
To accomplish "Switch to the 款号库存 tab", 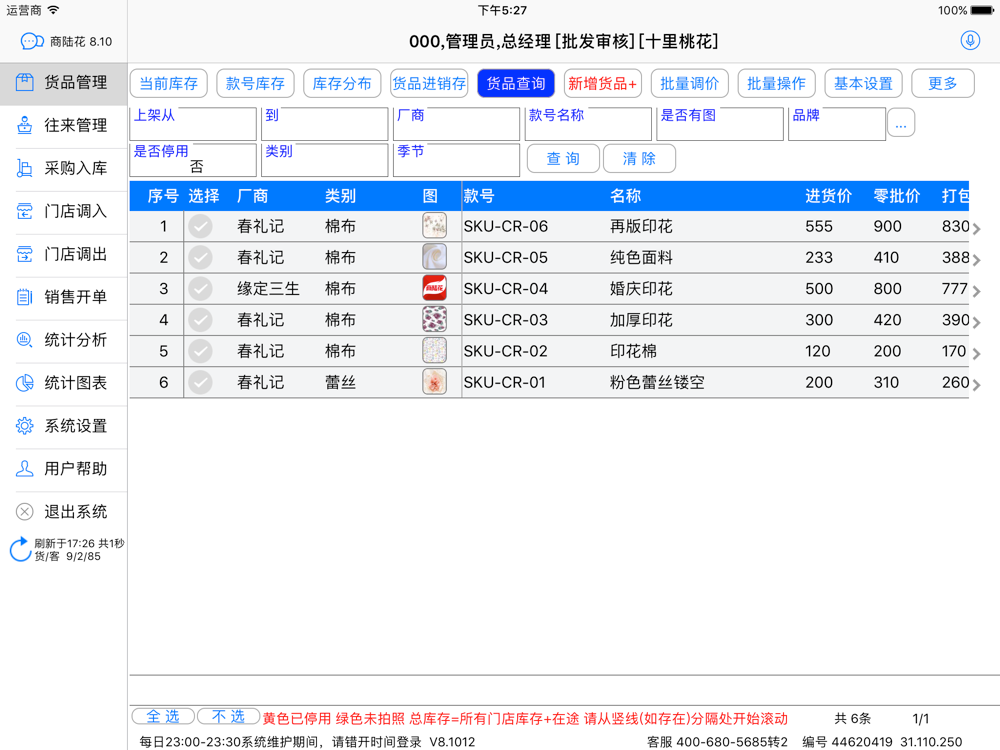I will 256,84.
